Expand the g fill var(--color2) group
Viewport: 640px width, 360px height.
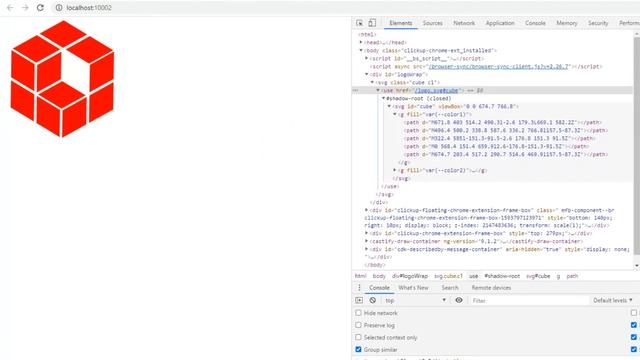tap(395, 170)
